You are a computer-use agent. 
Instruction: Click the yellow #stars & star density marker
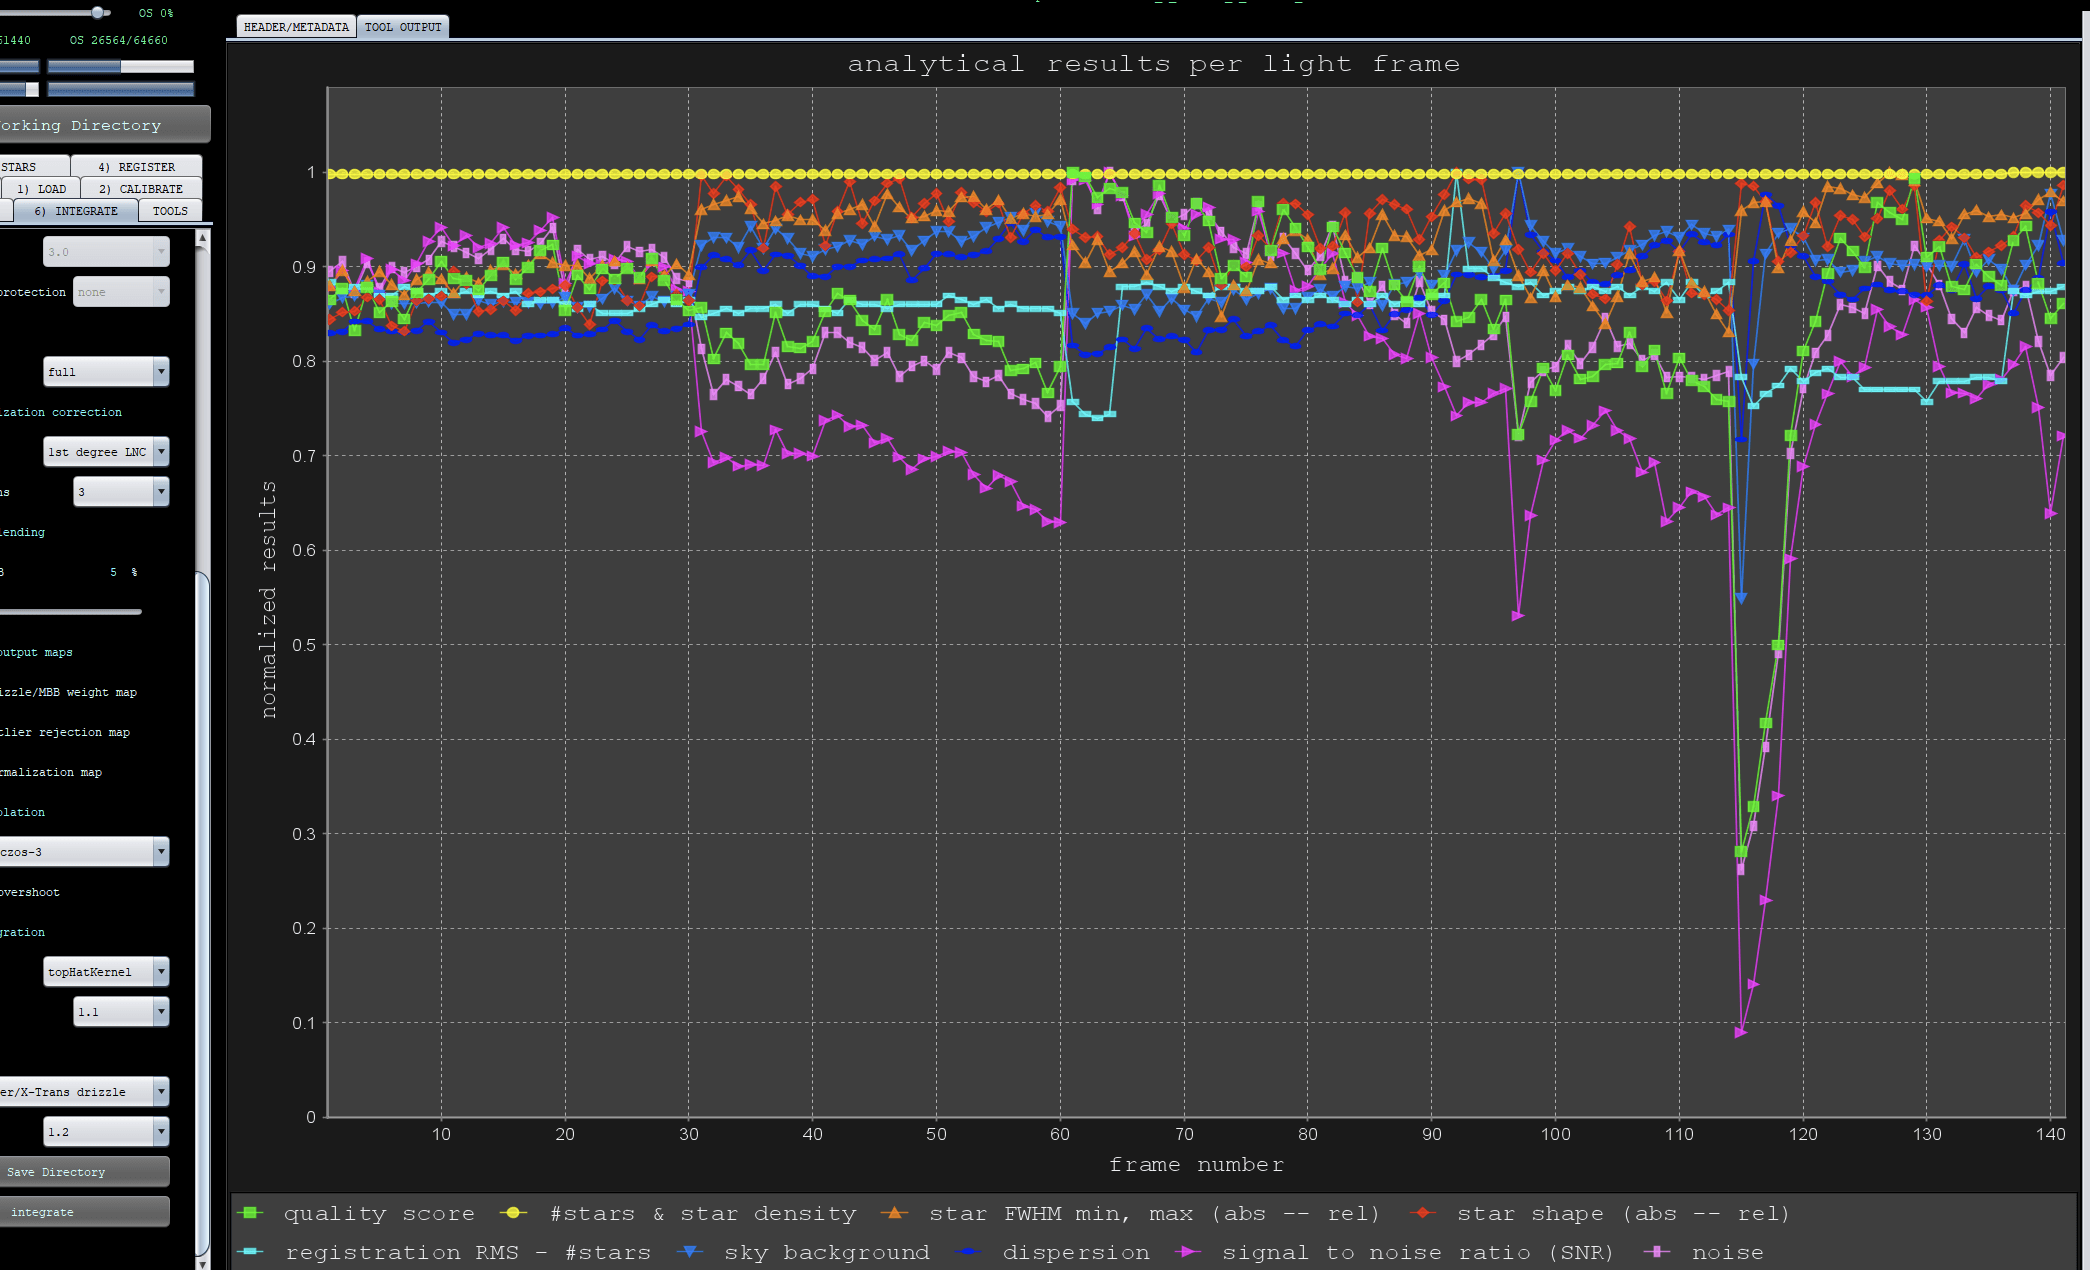[514, 1213]
